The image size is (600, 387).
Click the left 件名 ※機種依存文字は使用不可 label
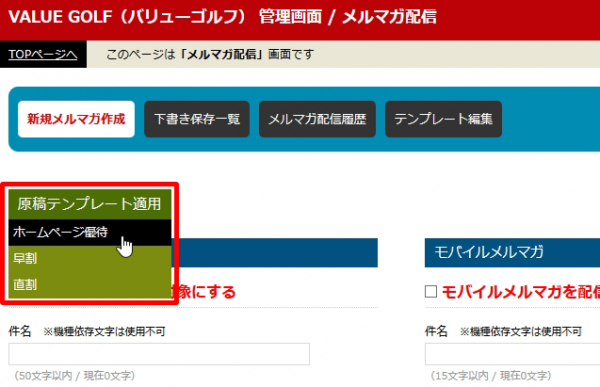pyautogui.click(x=87, y=331)
